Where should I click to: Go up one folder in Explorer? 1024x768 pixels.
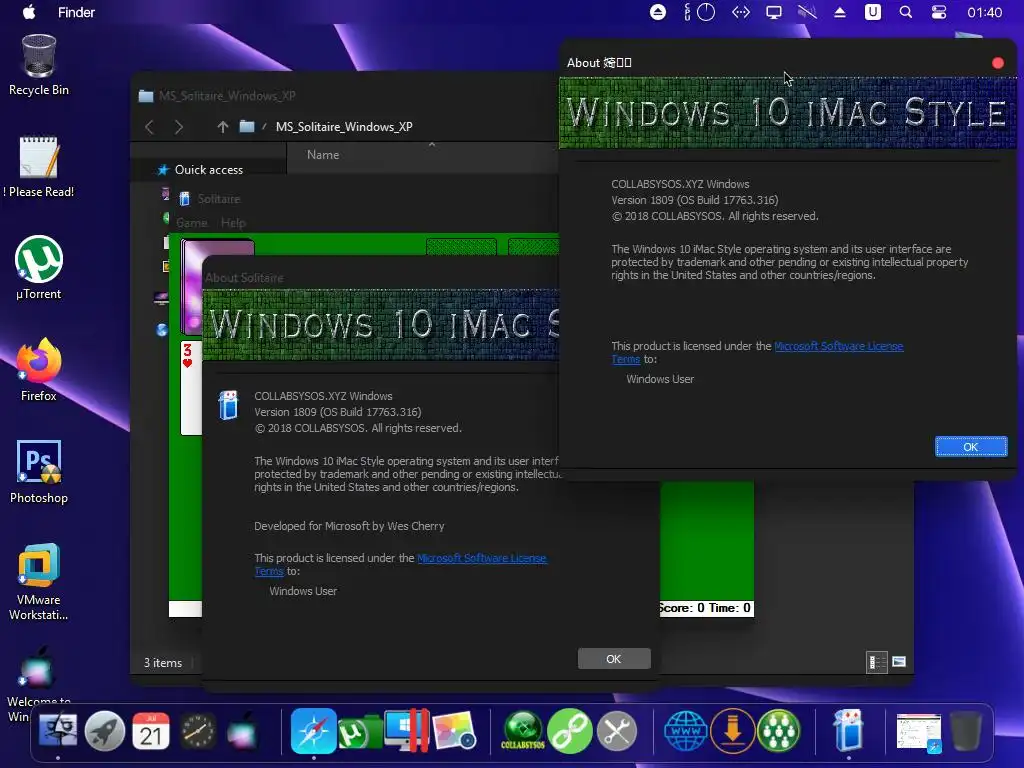click(x=223, y=127)
